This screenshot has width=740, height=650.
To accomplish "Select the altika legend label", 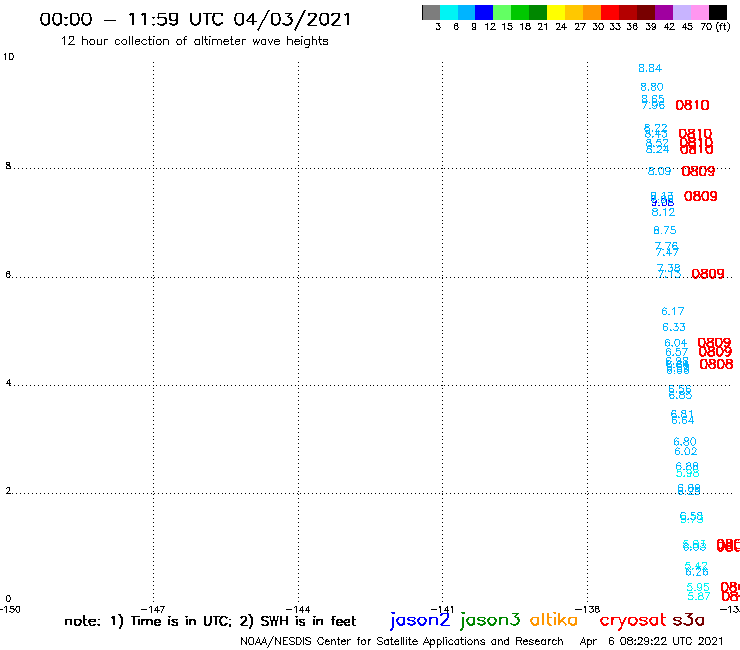I will tap(553, 620).
